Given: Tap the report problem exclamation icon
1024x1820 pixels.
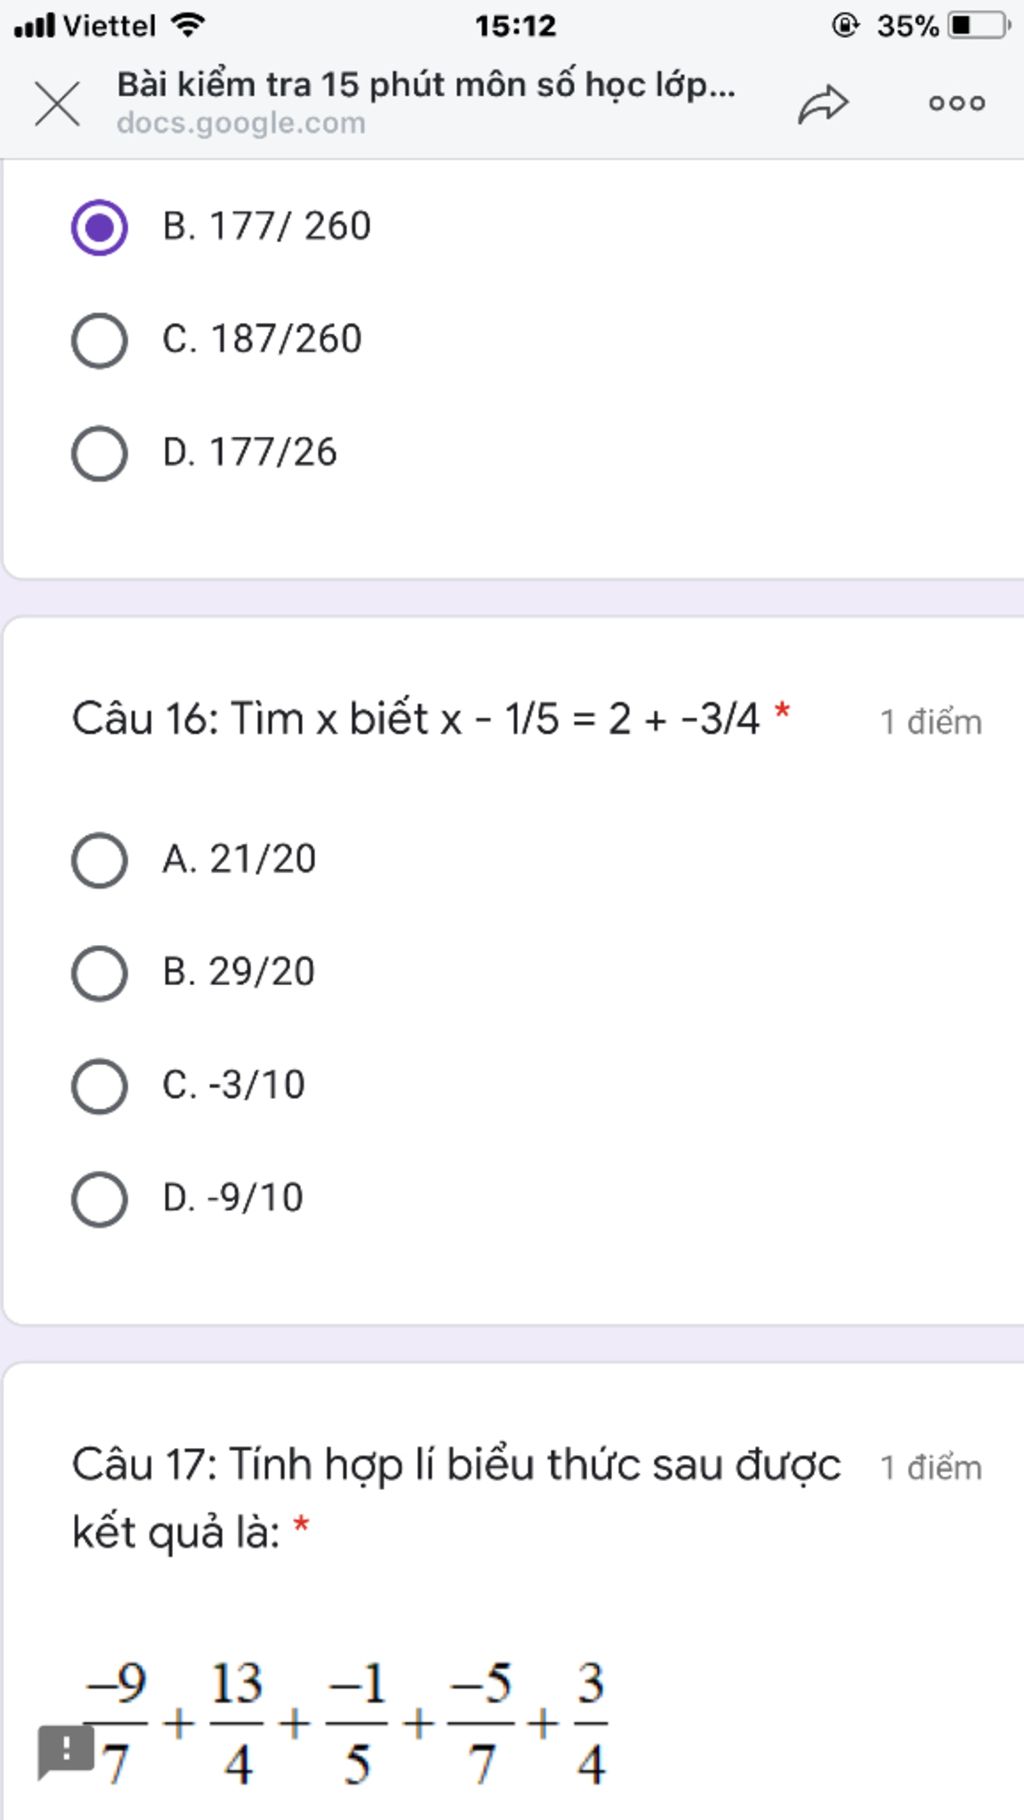Looking at the screenshot, I should [x=66, y=1752].
